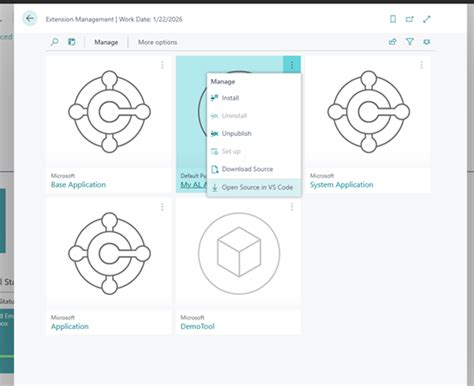Click the Install menu item icon
The width and height of the screenshot is (474, 386).
coord(215,98)
